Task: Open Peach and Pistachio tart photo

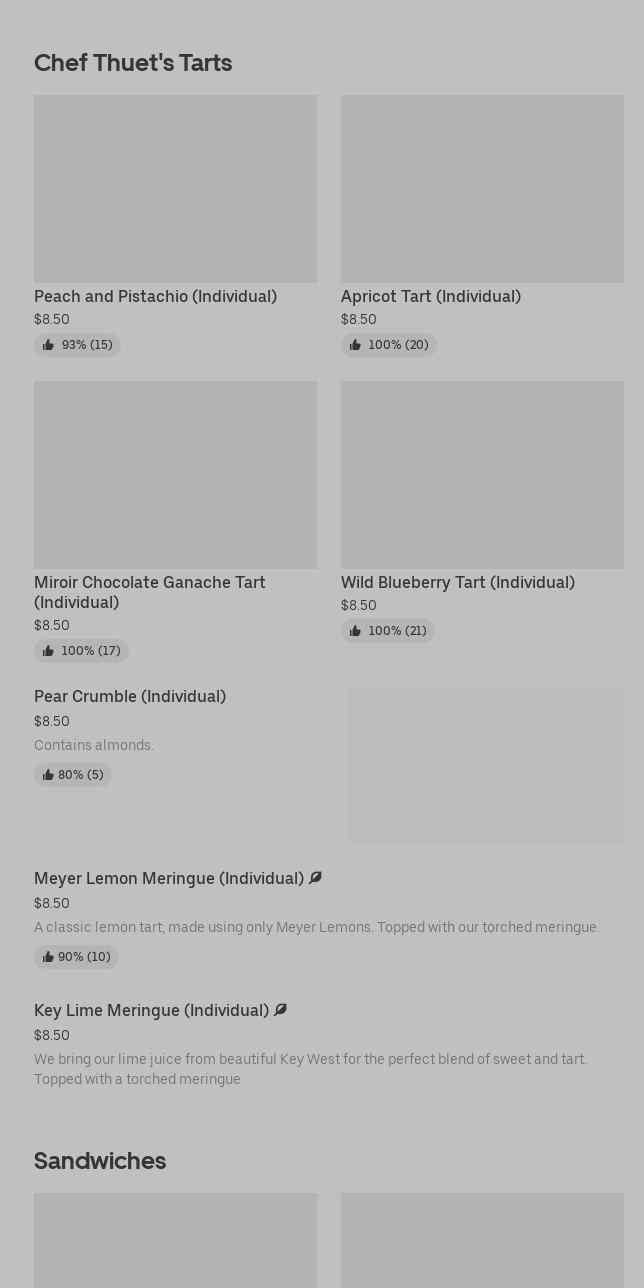Action: pyautogui.click(x=175, y=189)
